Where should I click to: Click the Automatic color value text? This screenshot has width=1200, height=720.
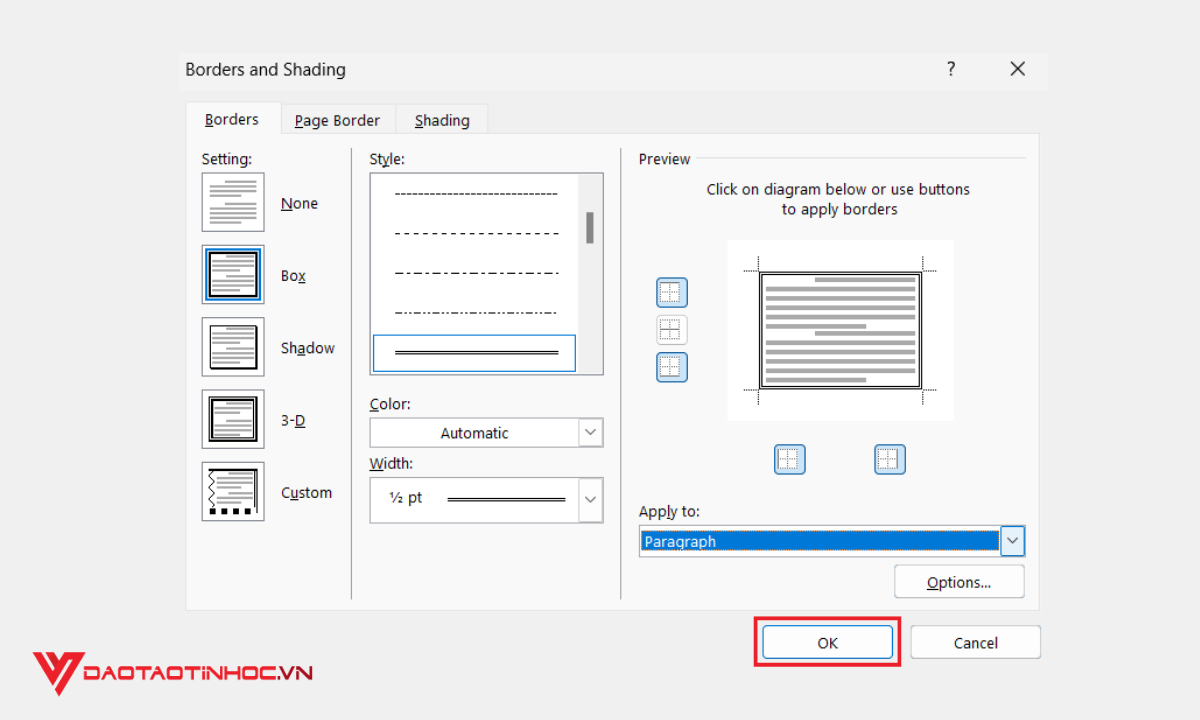click(474, 433)
